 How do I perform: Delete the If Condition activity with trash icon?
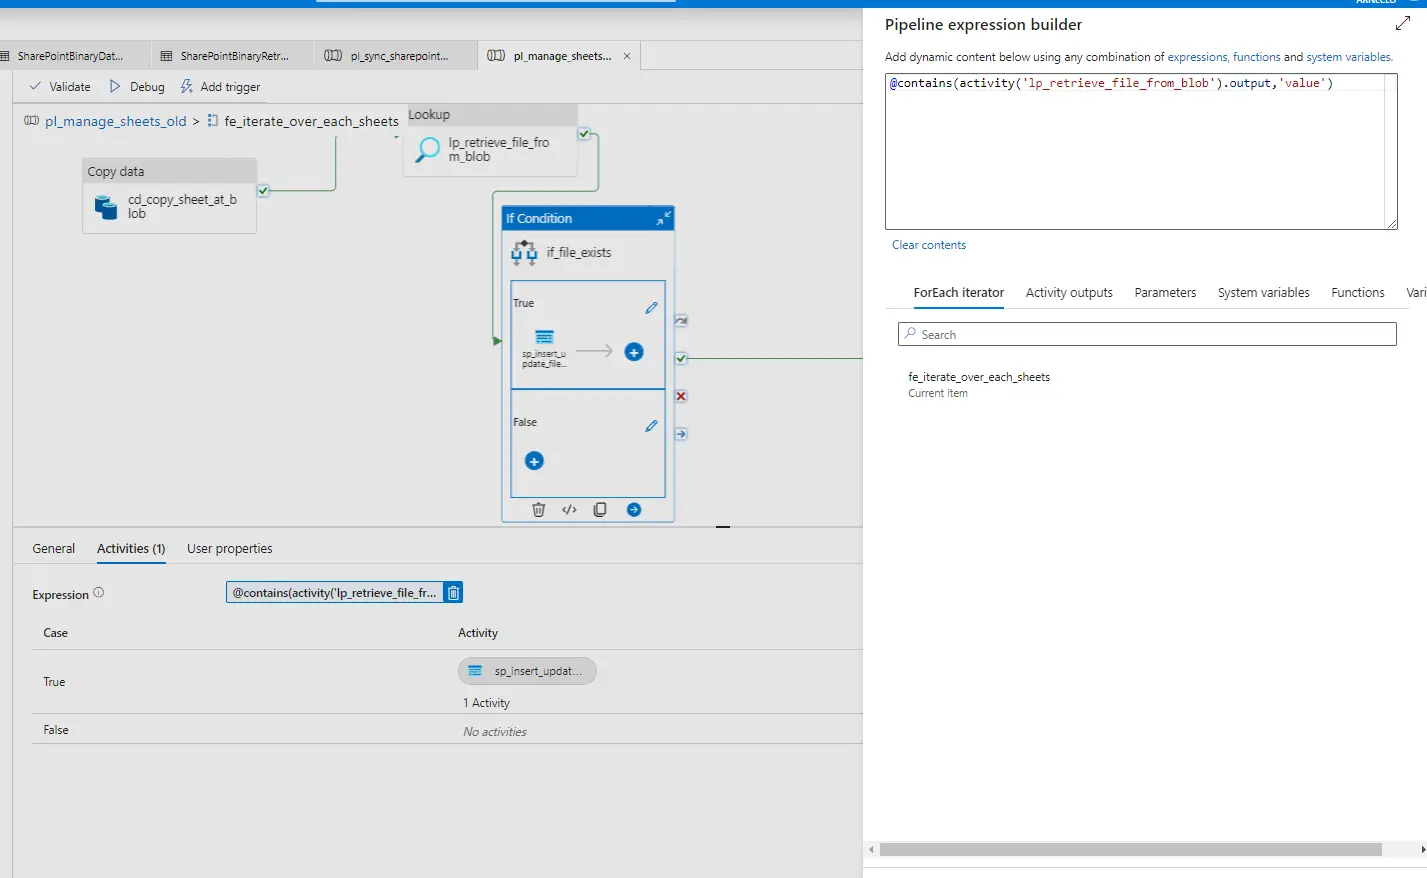coord(539,510)
